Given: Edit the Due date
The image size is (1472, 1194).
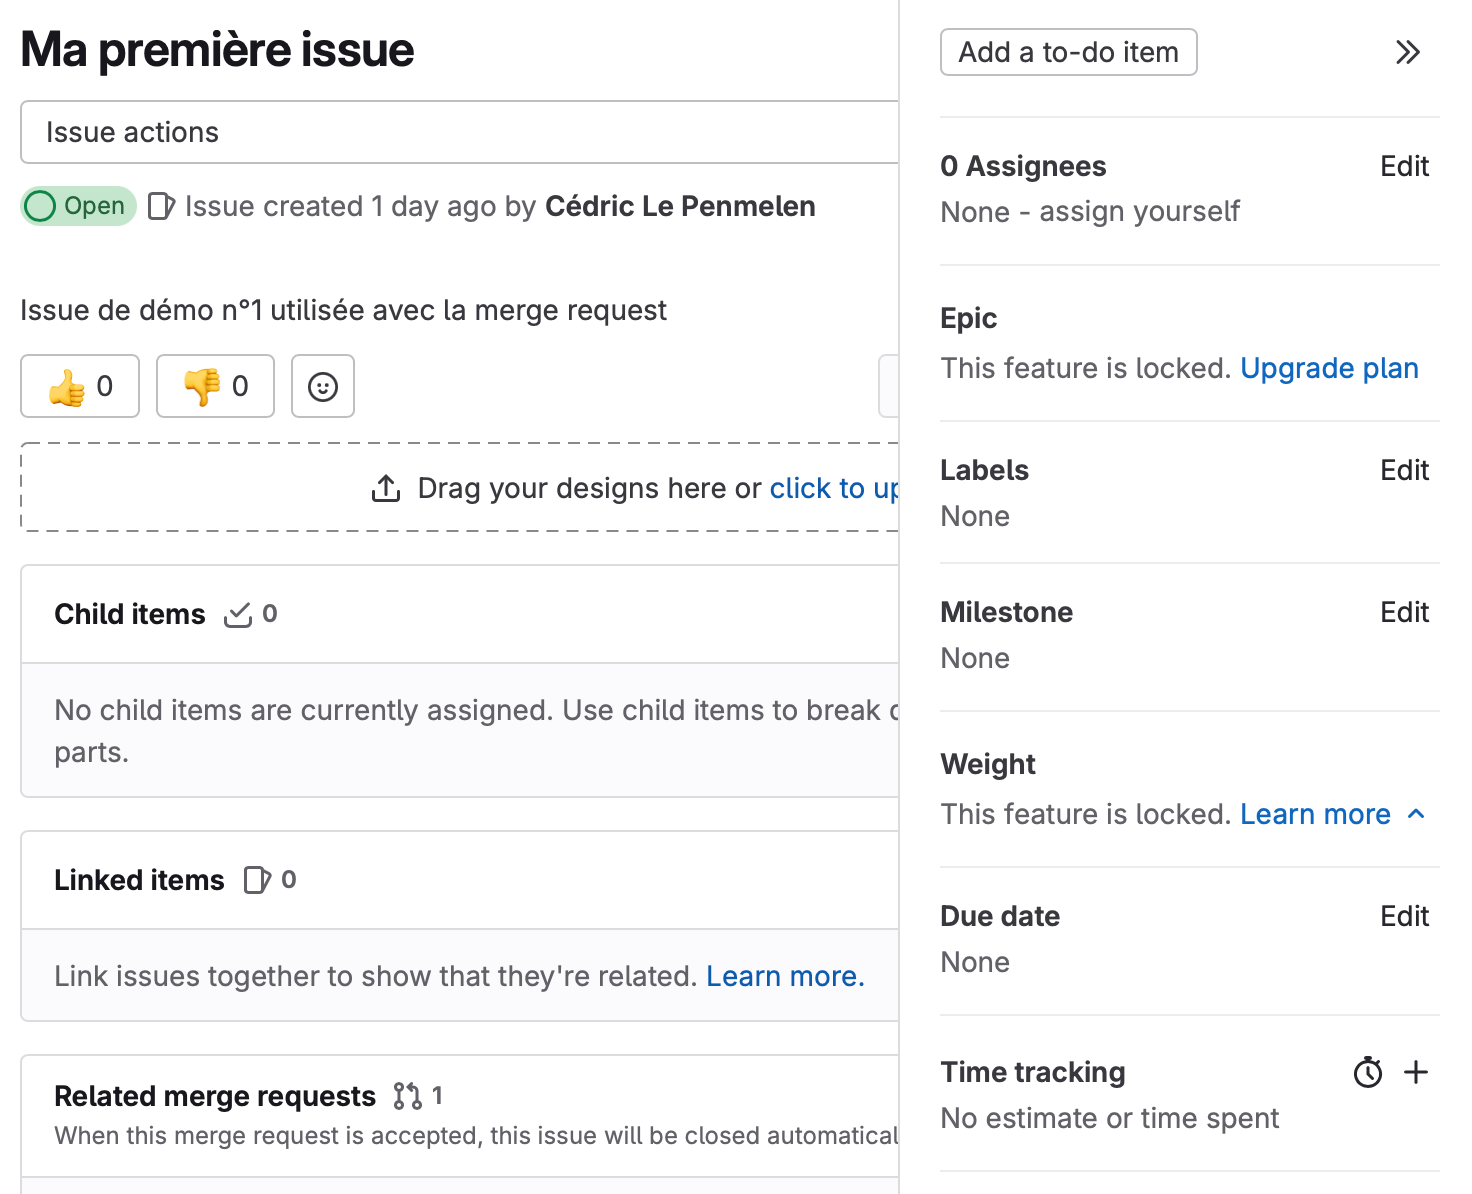Looking at the screenshot, I should click(x=1404, y=915).
